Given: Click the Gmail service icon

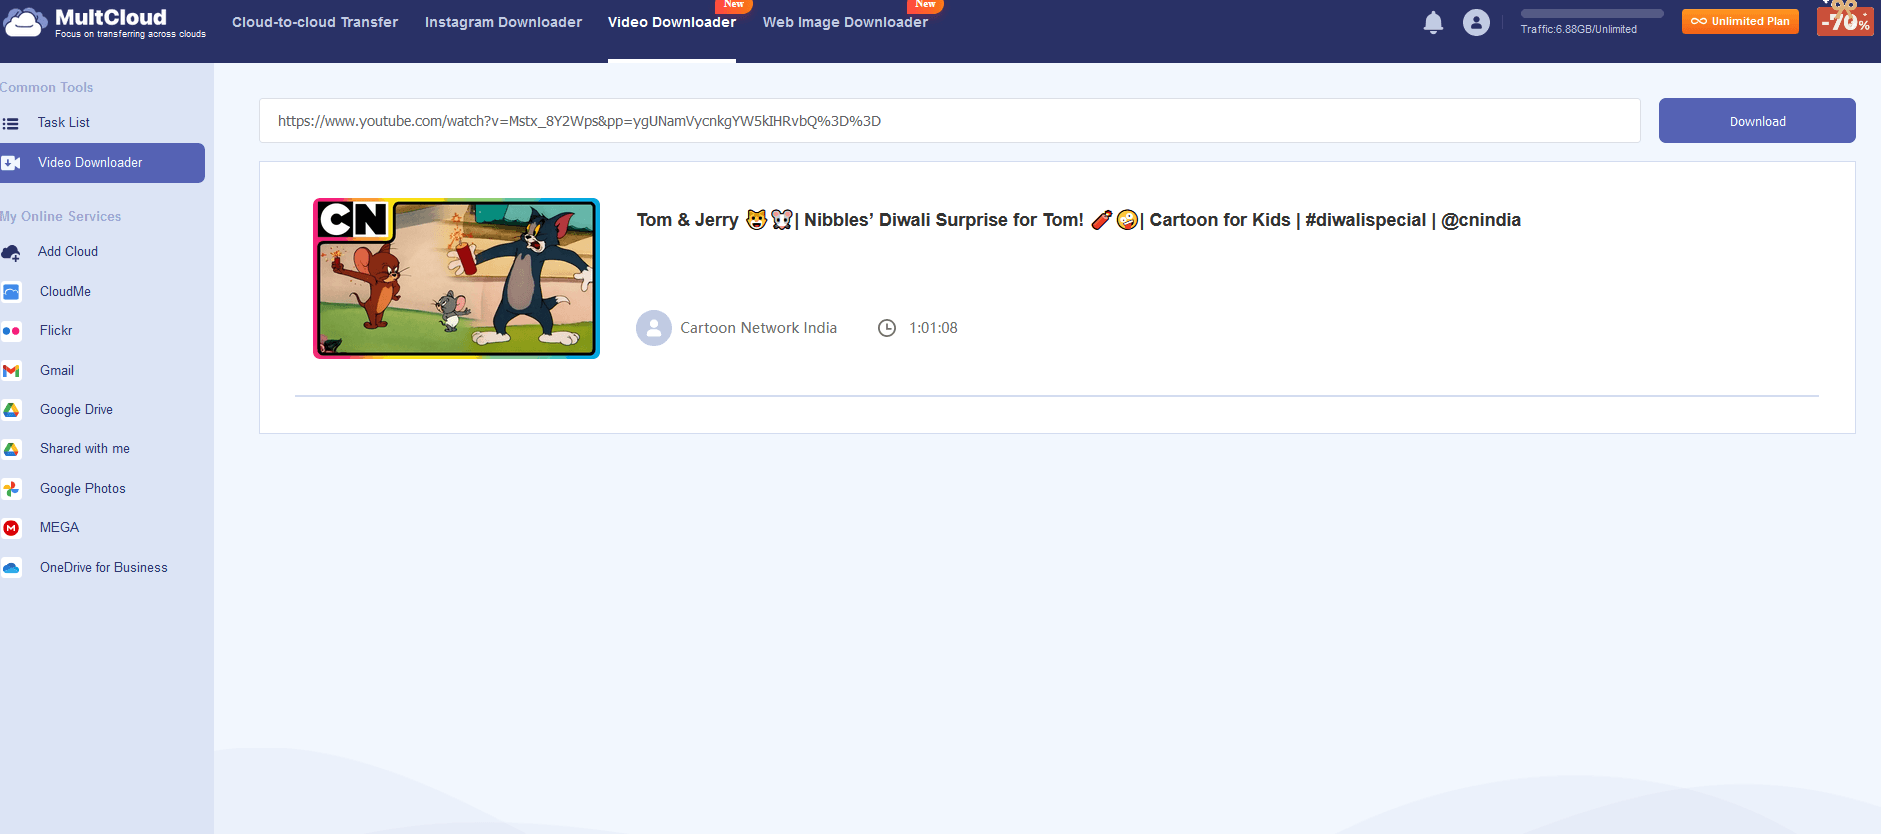Looking at the screenshot, I should pyautogui.click(x=11, y=371).
